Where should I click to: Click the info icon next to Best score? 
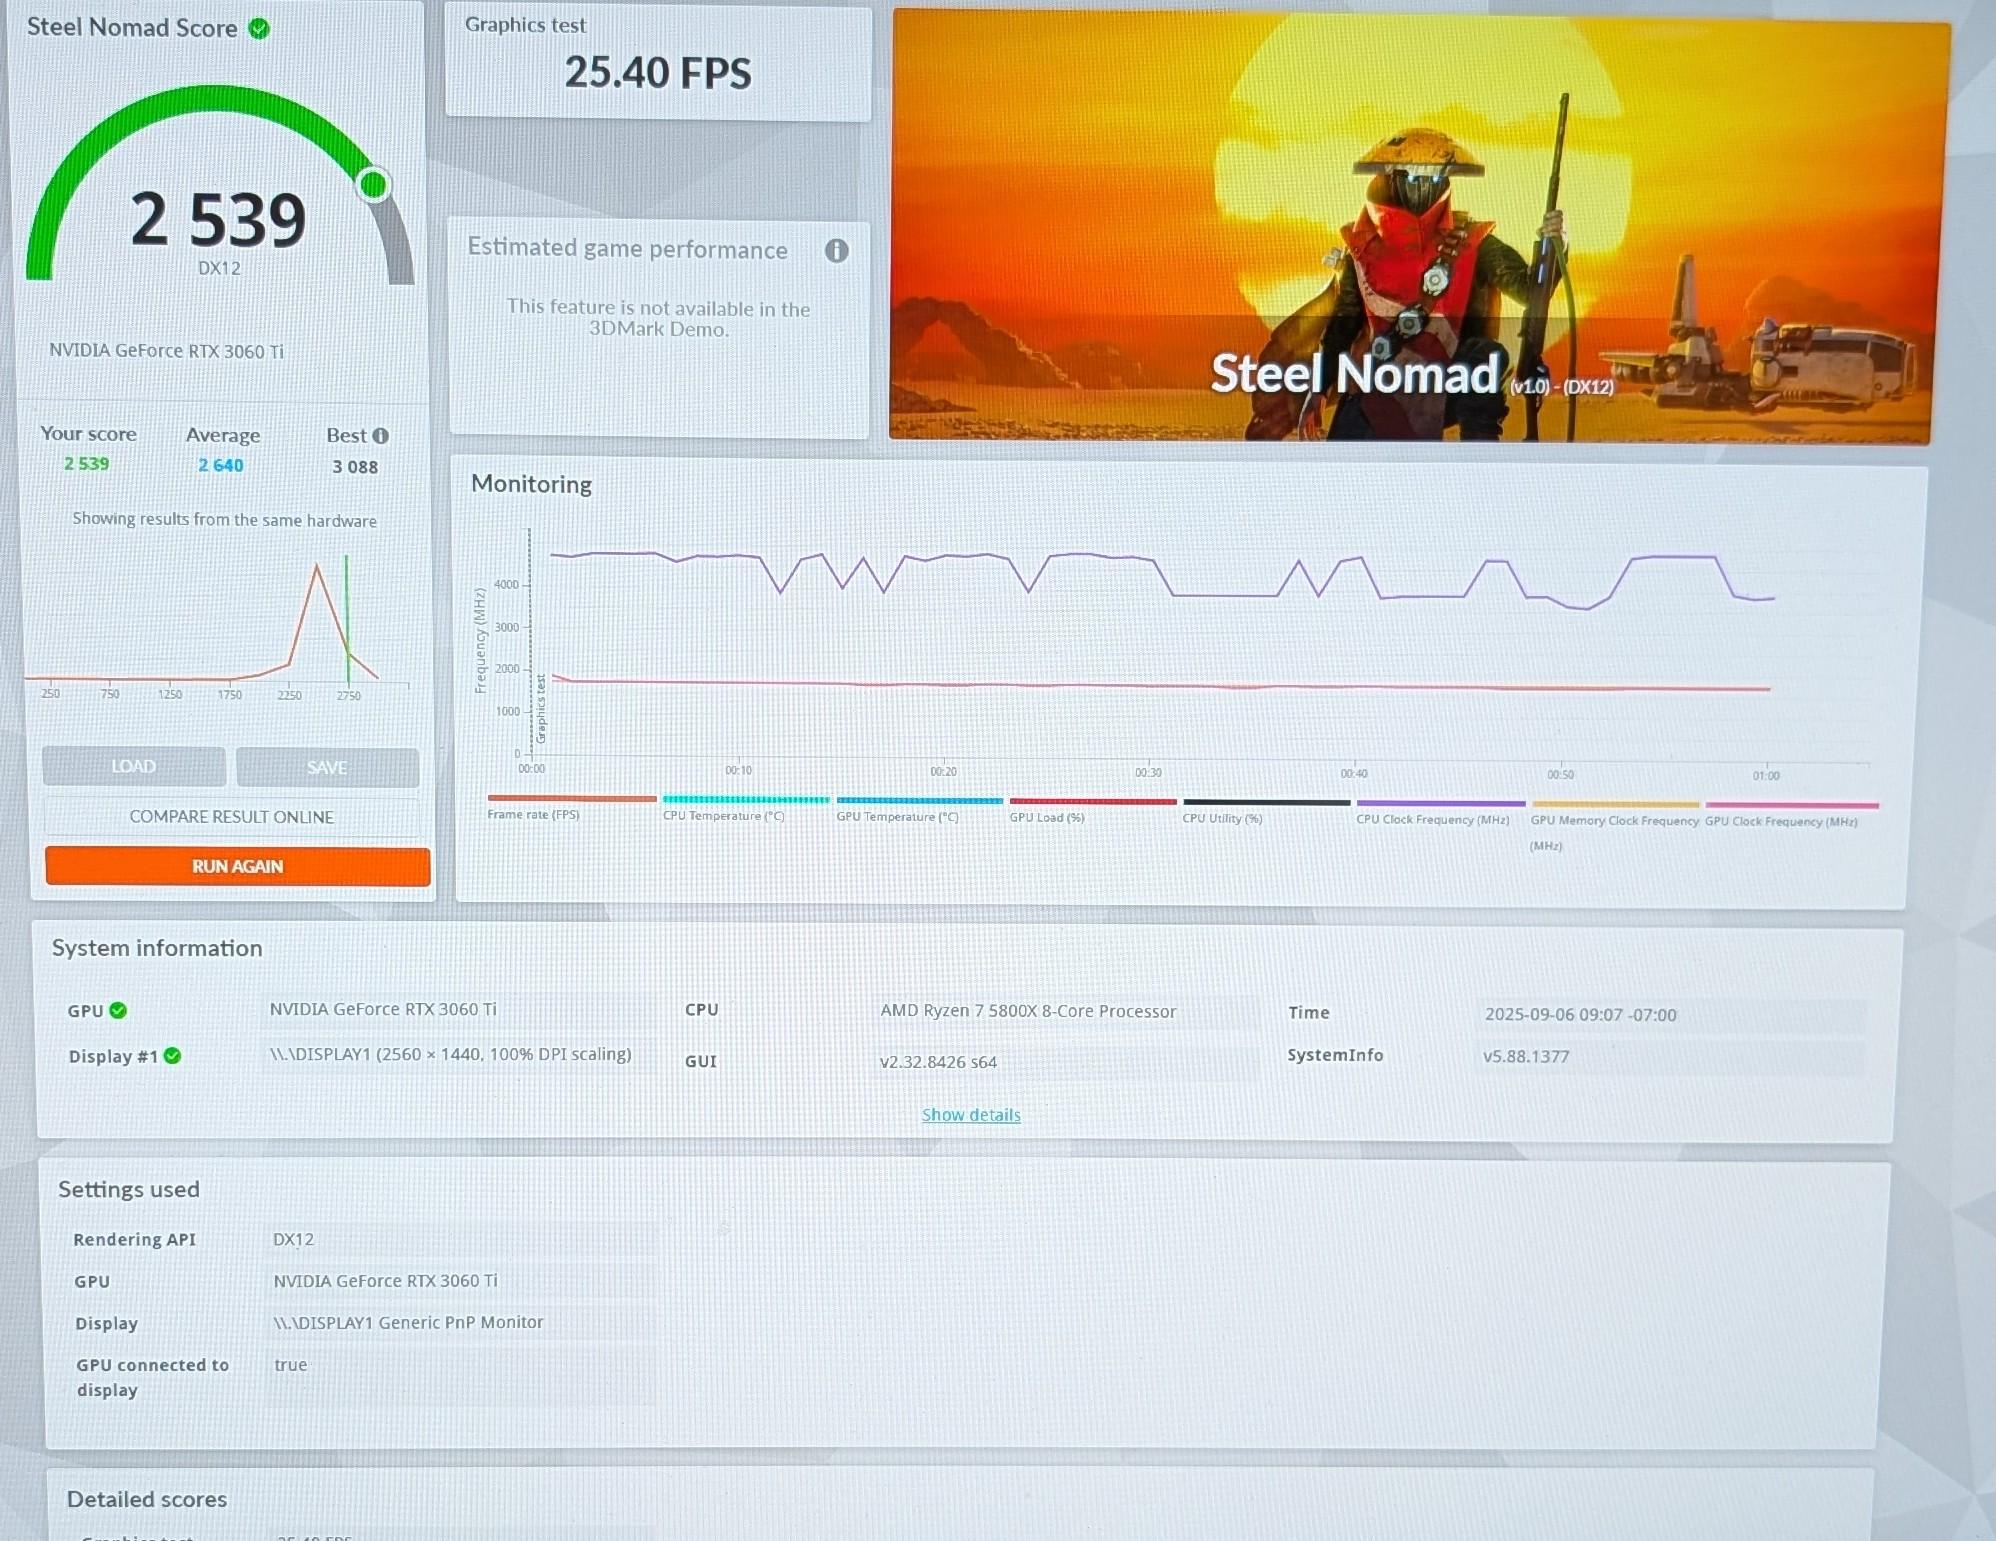[381, 436]
